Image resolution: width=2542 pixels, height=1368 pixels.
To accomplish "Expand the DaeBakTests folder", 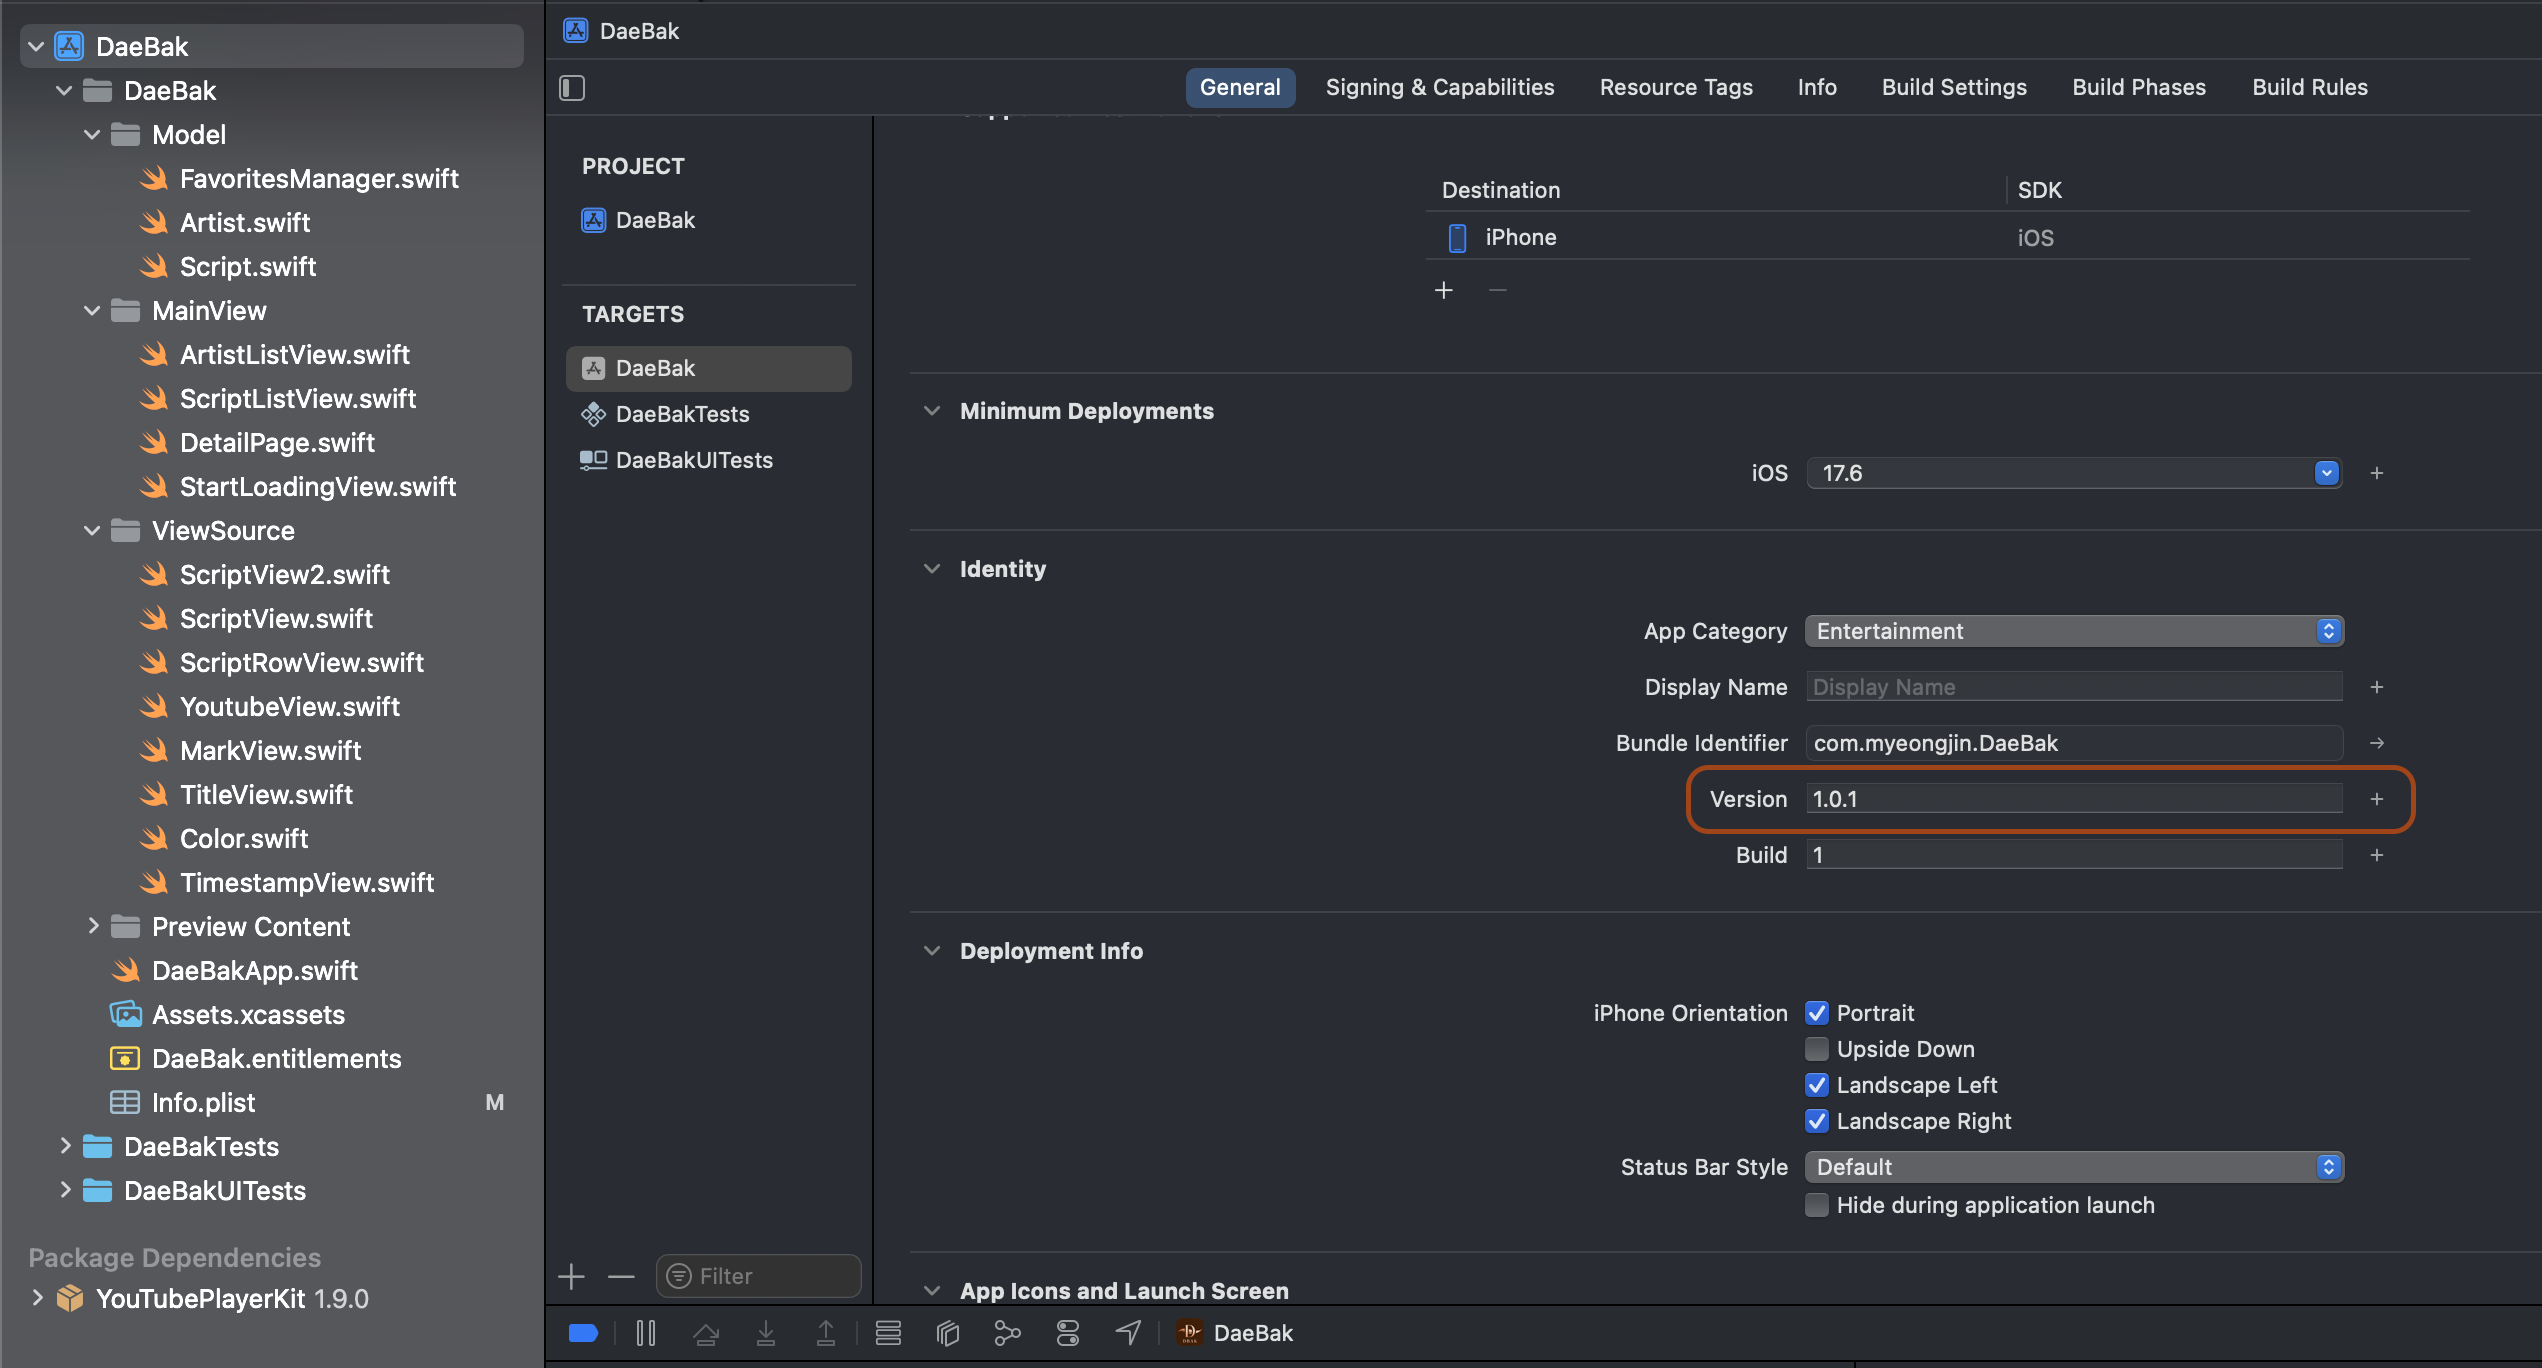I will coord(64,1147).
